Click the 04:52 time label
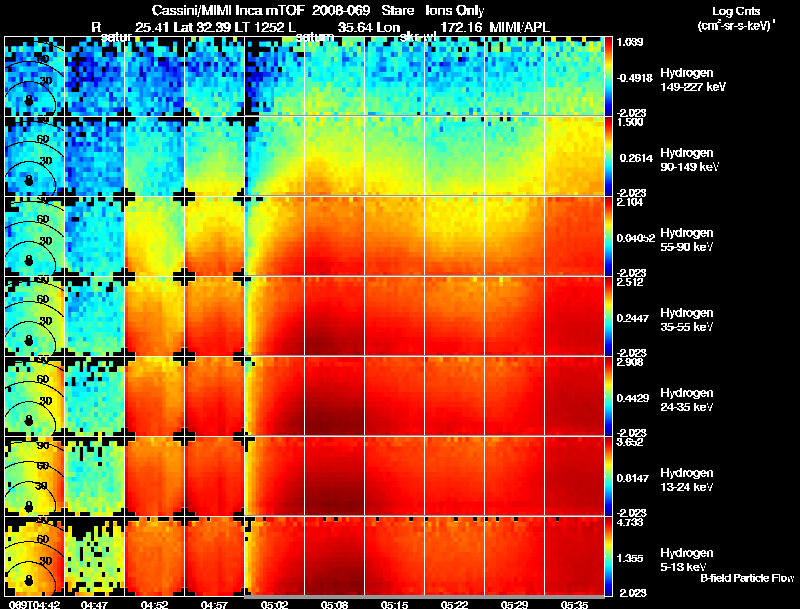 (x=155, y=604)
